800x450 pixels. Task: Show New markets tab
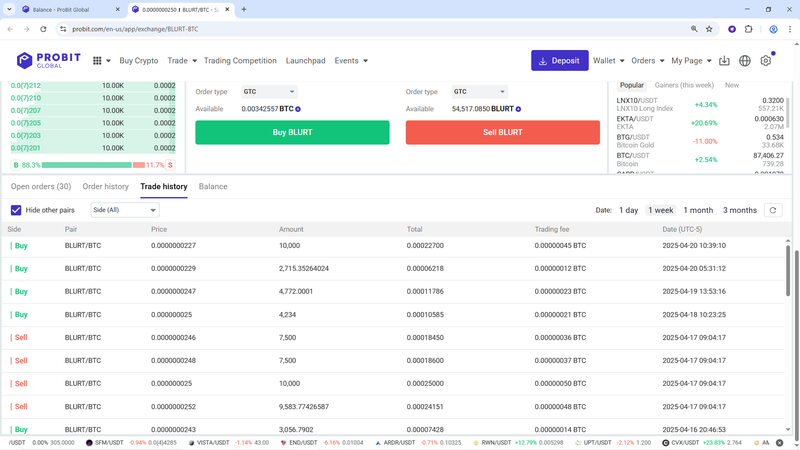pos(732,85)
